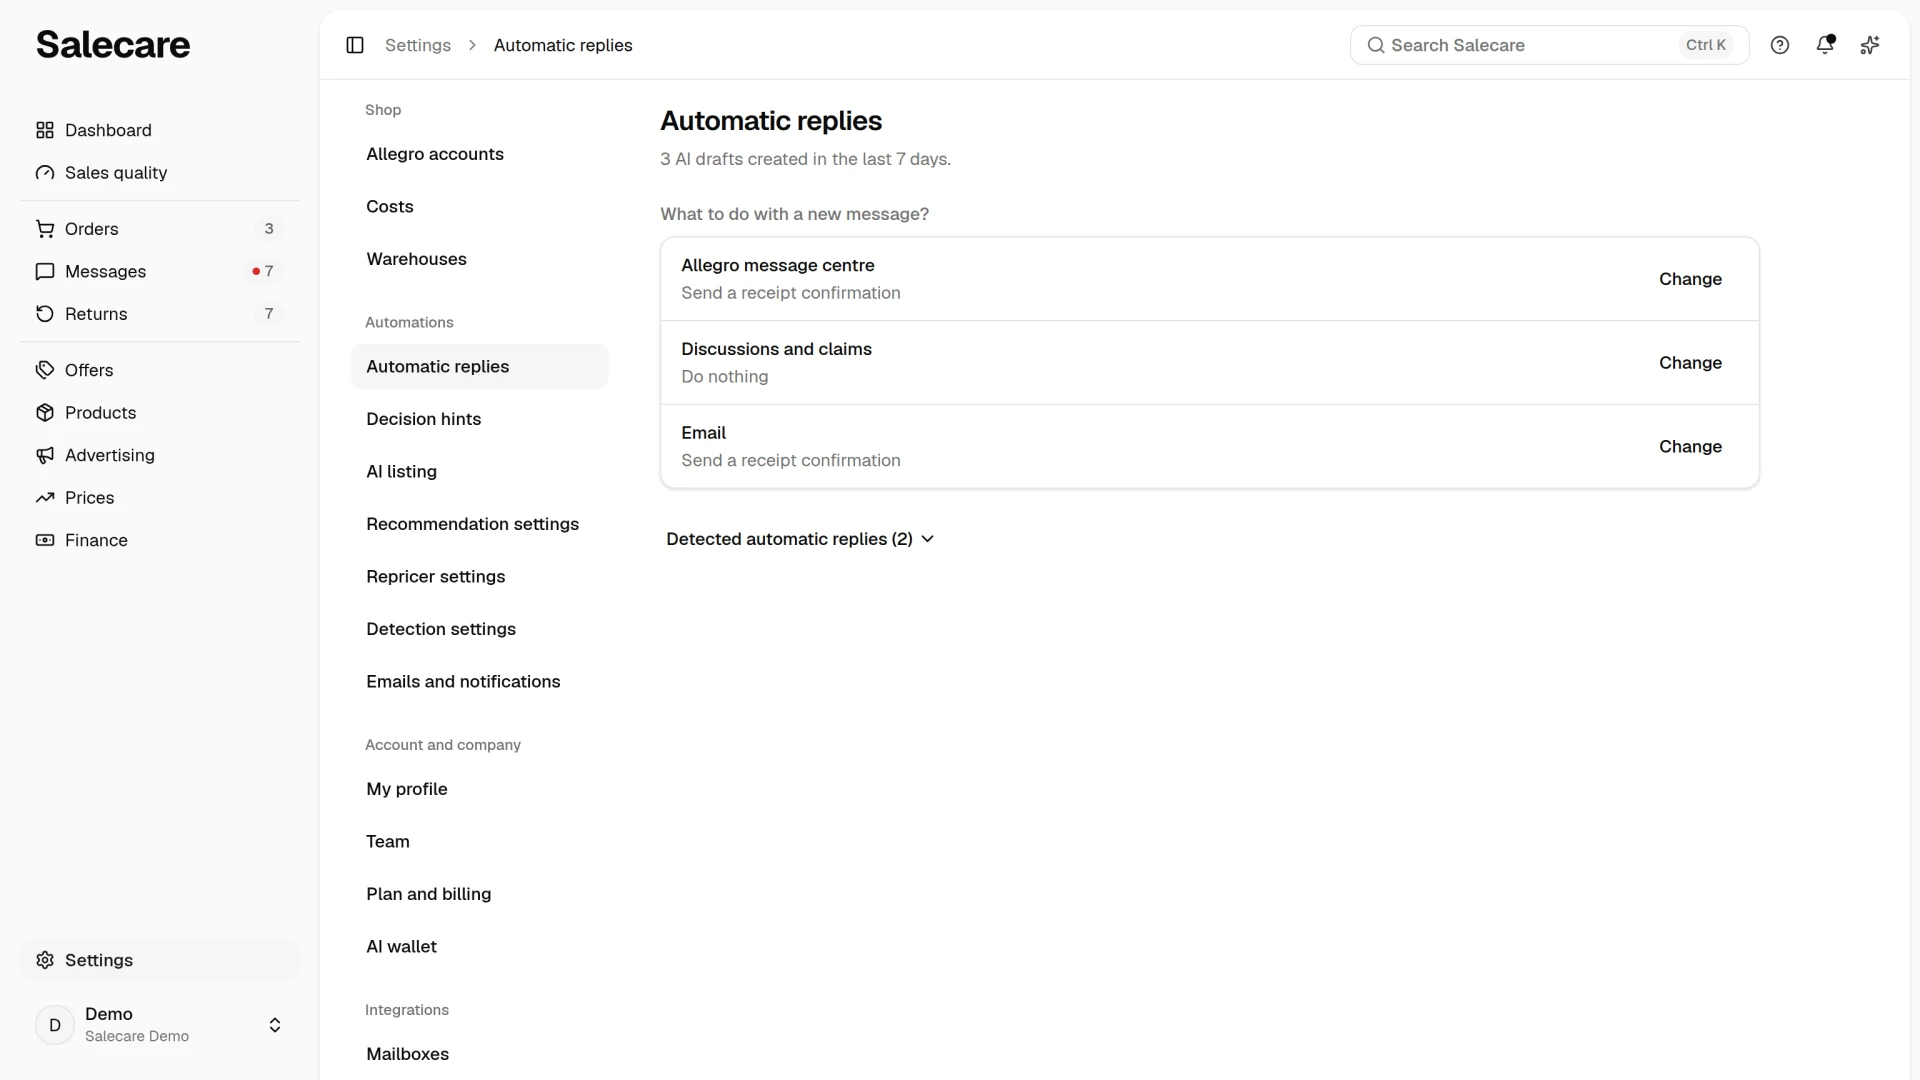The image size is (1920, 1080).
Task: Select Decision hints in Automations
Action: [x=479, y=419]
